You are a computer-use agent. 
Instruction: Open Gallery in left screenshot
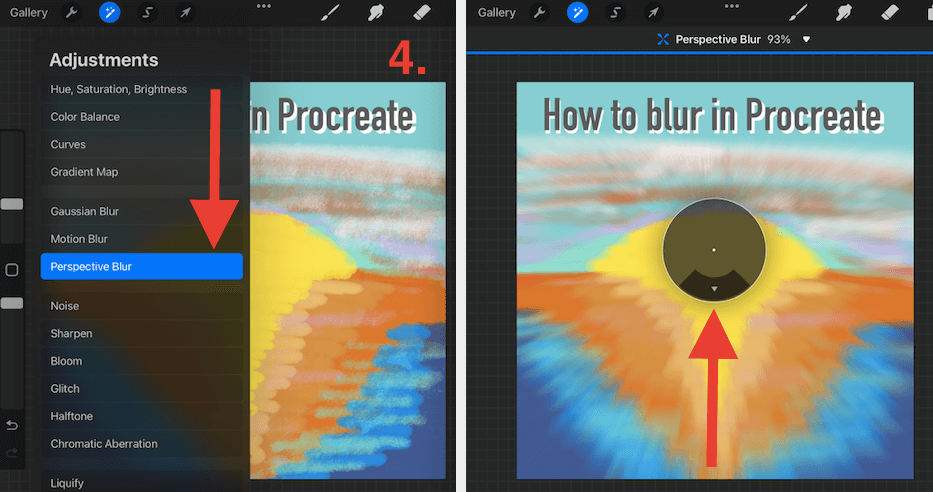tap(29, 12)
